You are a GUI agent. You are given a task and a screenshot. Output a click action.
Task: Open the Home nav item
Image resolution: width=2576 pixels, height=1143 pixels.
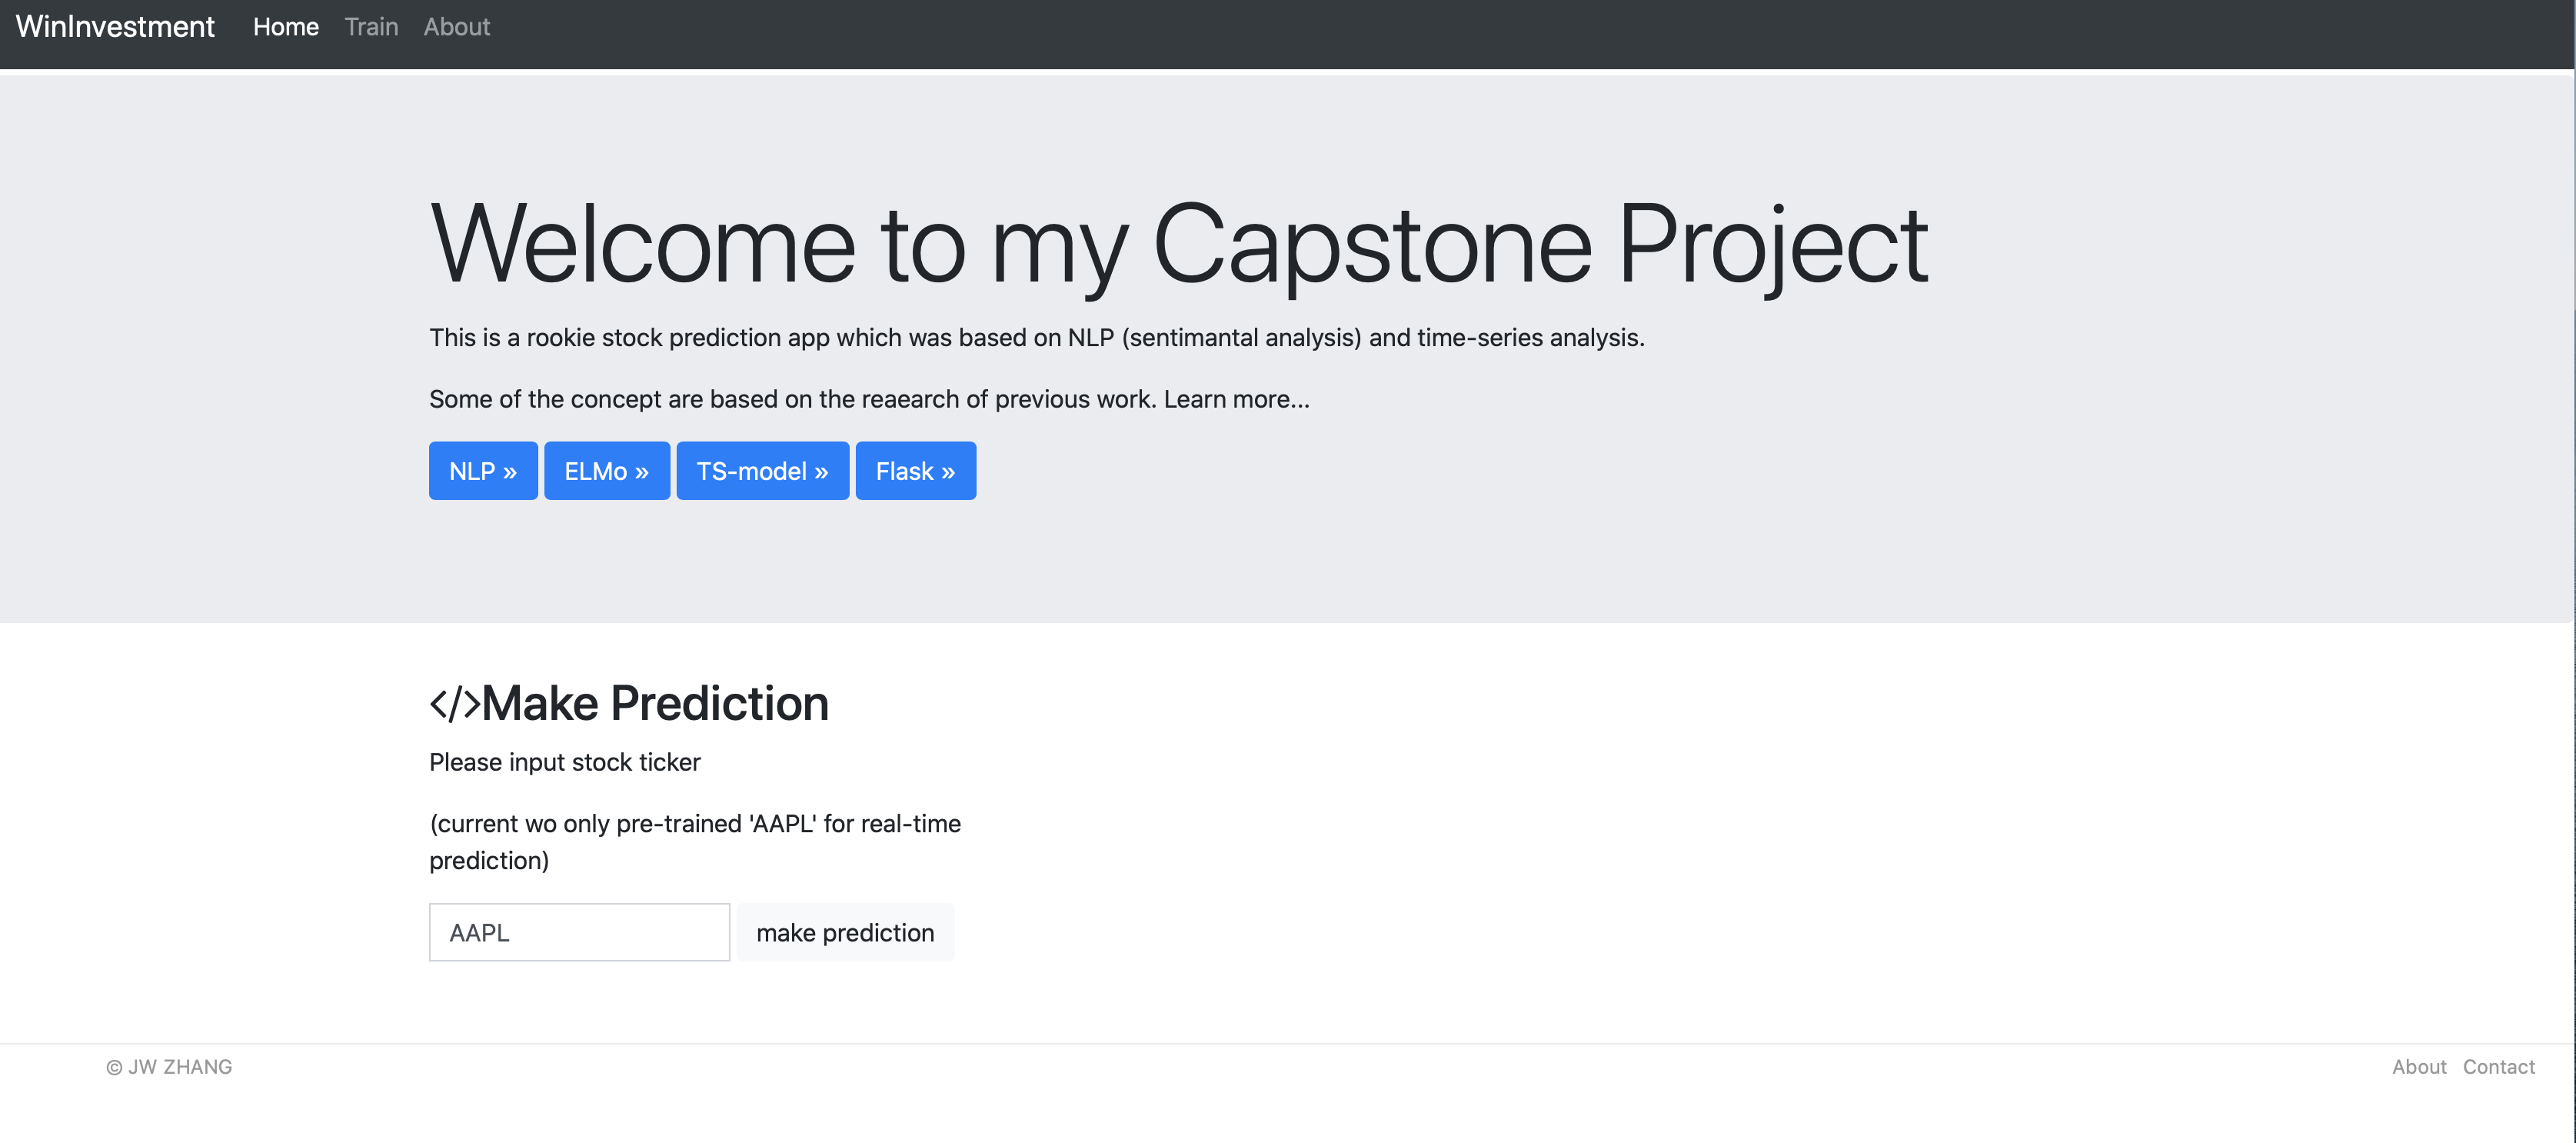pos(285,27)
